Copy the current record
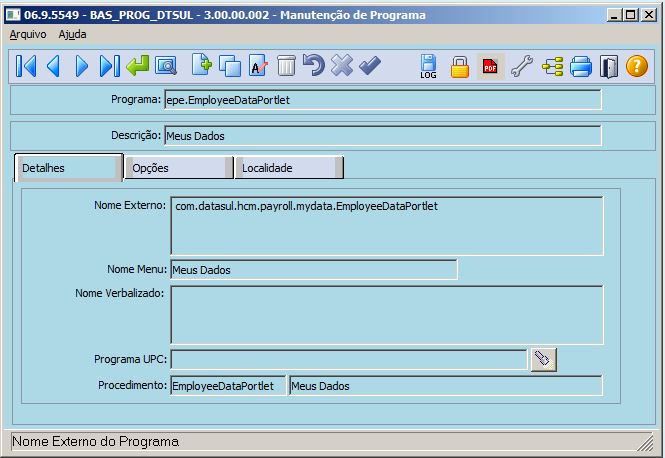 (x=230, y=66)
